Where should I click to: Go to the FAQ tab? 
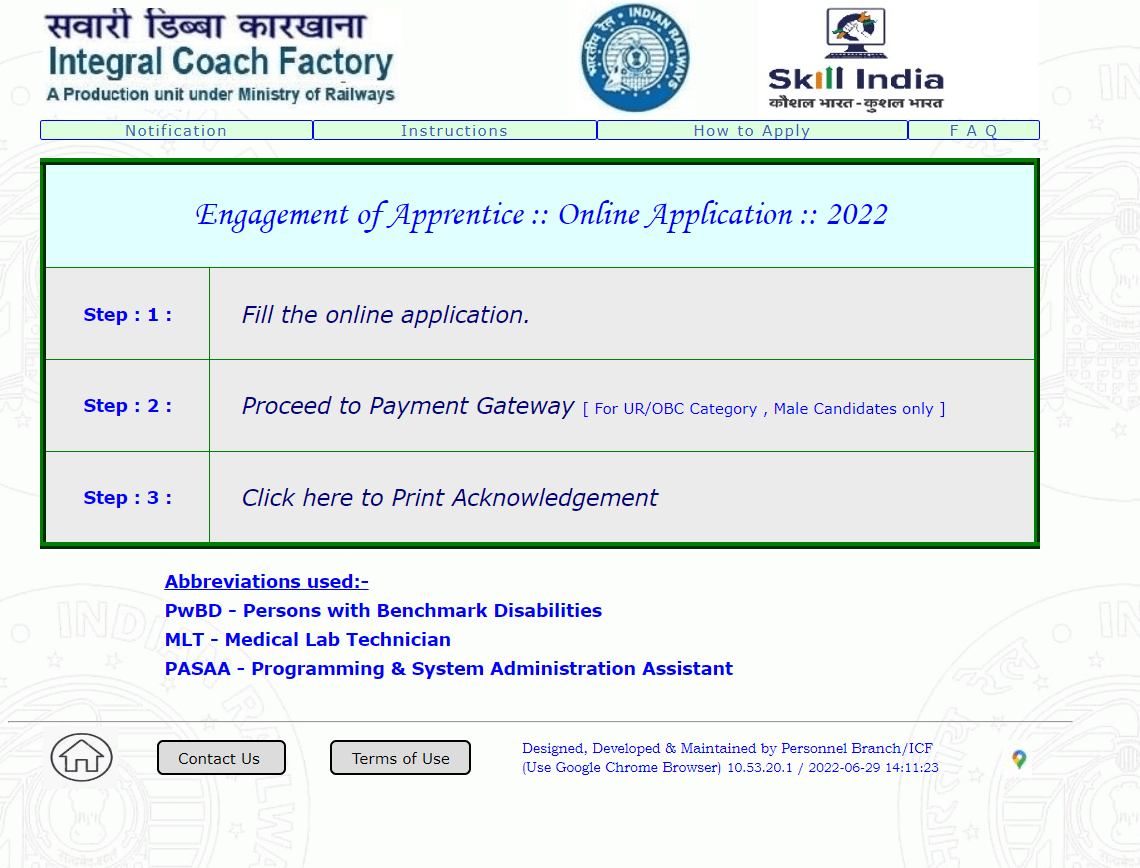(x=973, y=131)
